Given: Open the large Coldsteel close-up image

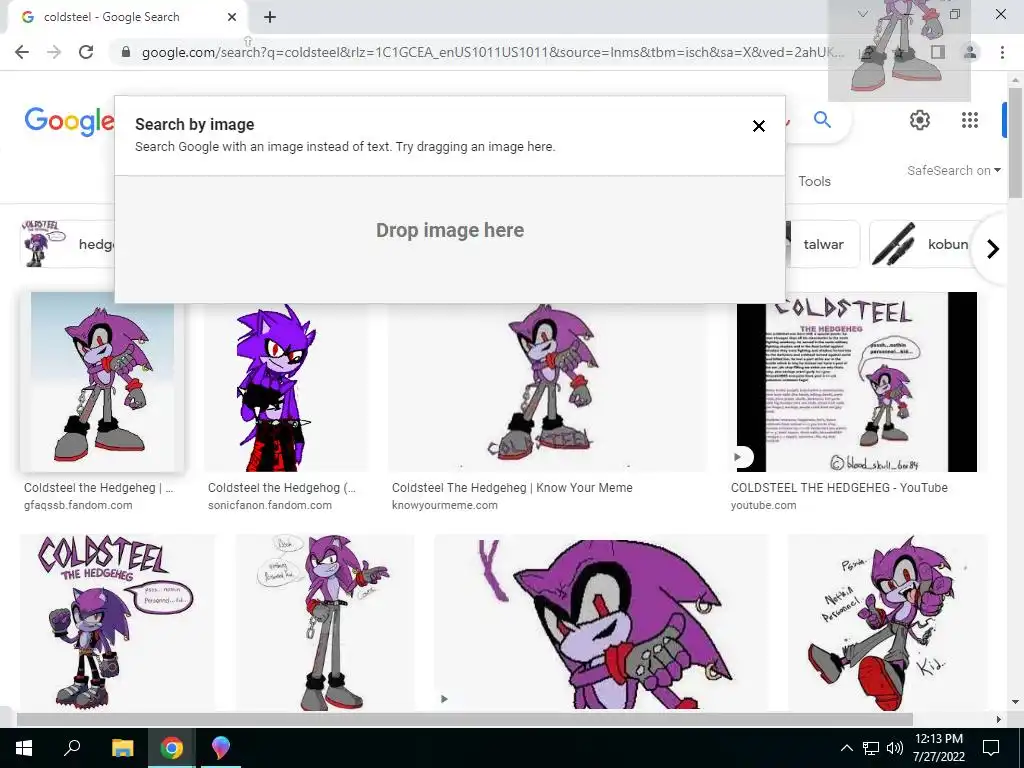Looking at the screenshot, I should (x=601, y=622).
